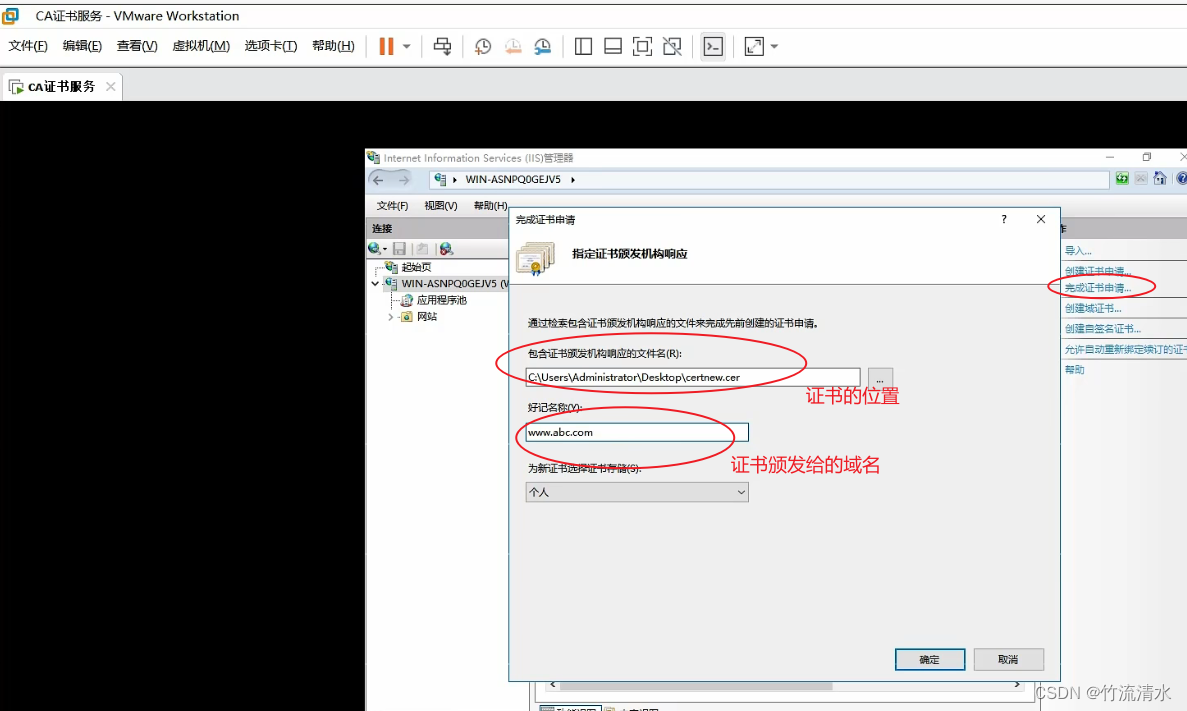
Task: Click the stop icon in IIS toolbar
Action: click(x=1141, y=179)
